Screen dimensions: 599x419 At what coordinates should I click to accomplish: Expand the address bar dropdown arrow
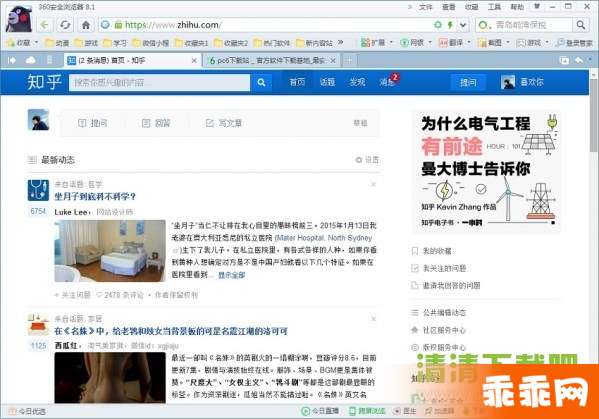pyautogui.click(x=463, y=25)
